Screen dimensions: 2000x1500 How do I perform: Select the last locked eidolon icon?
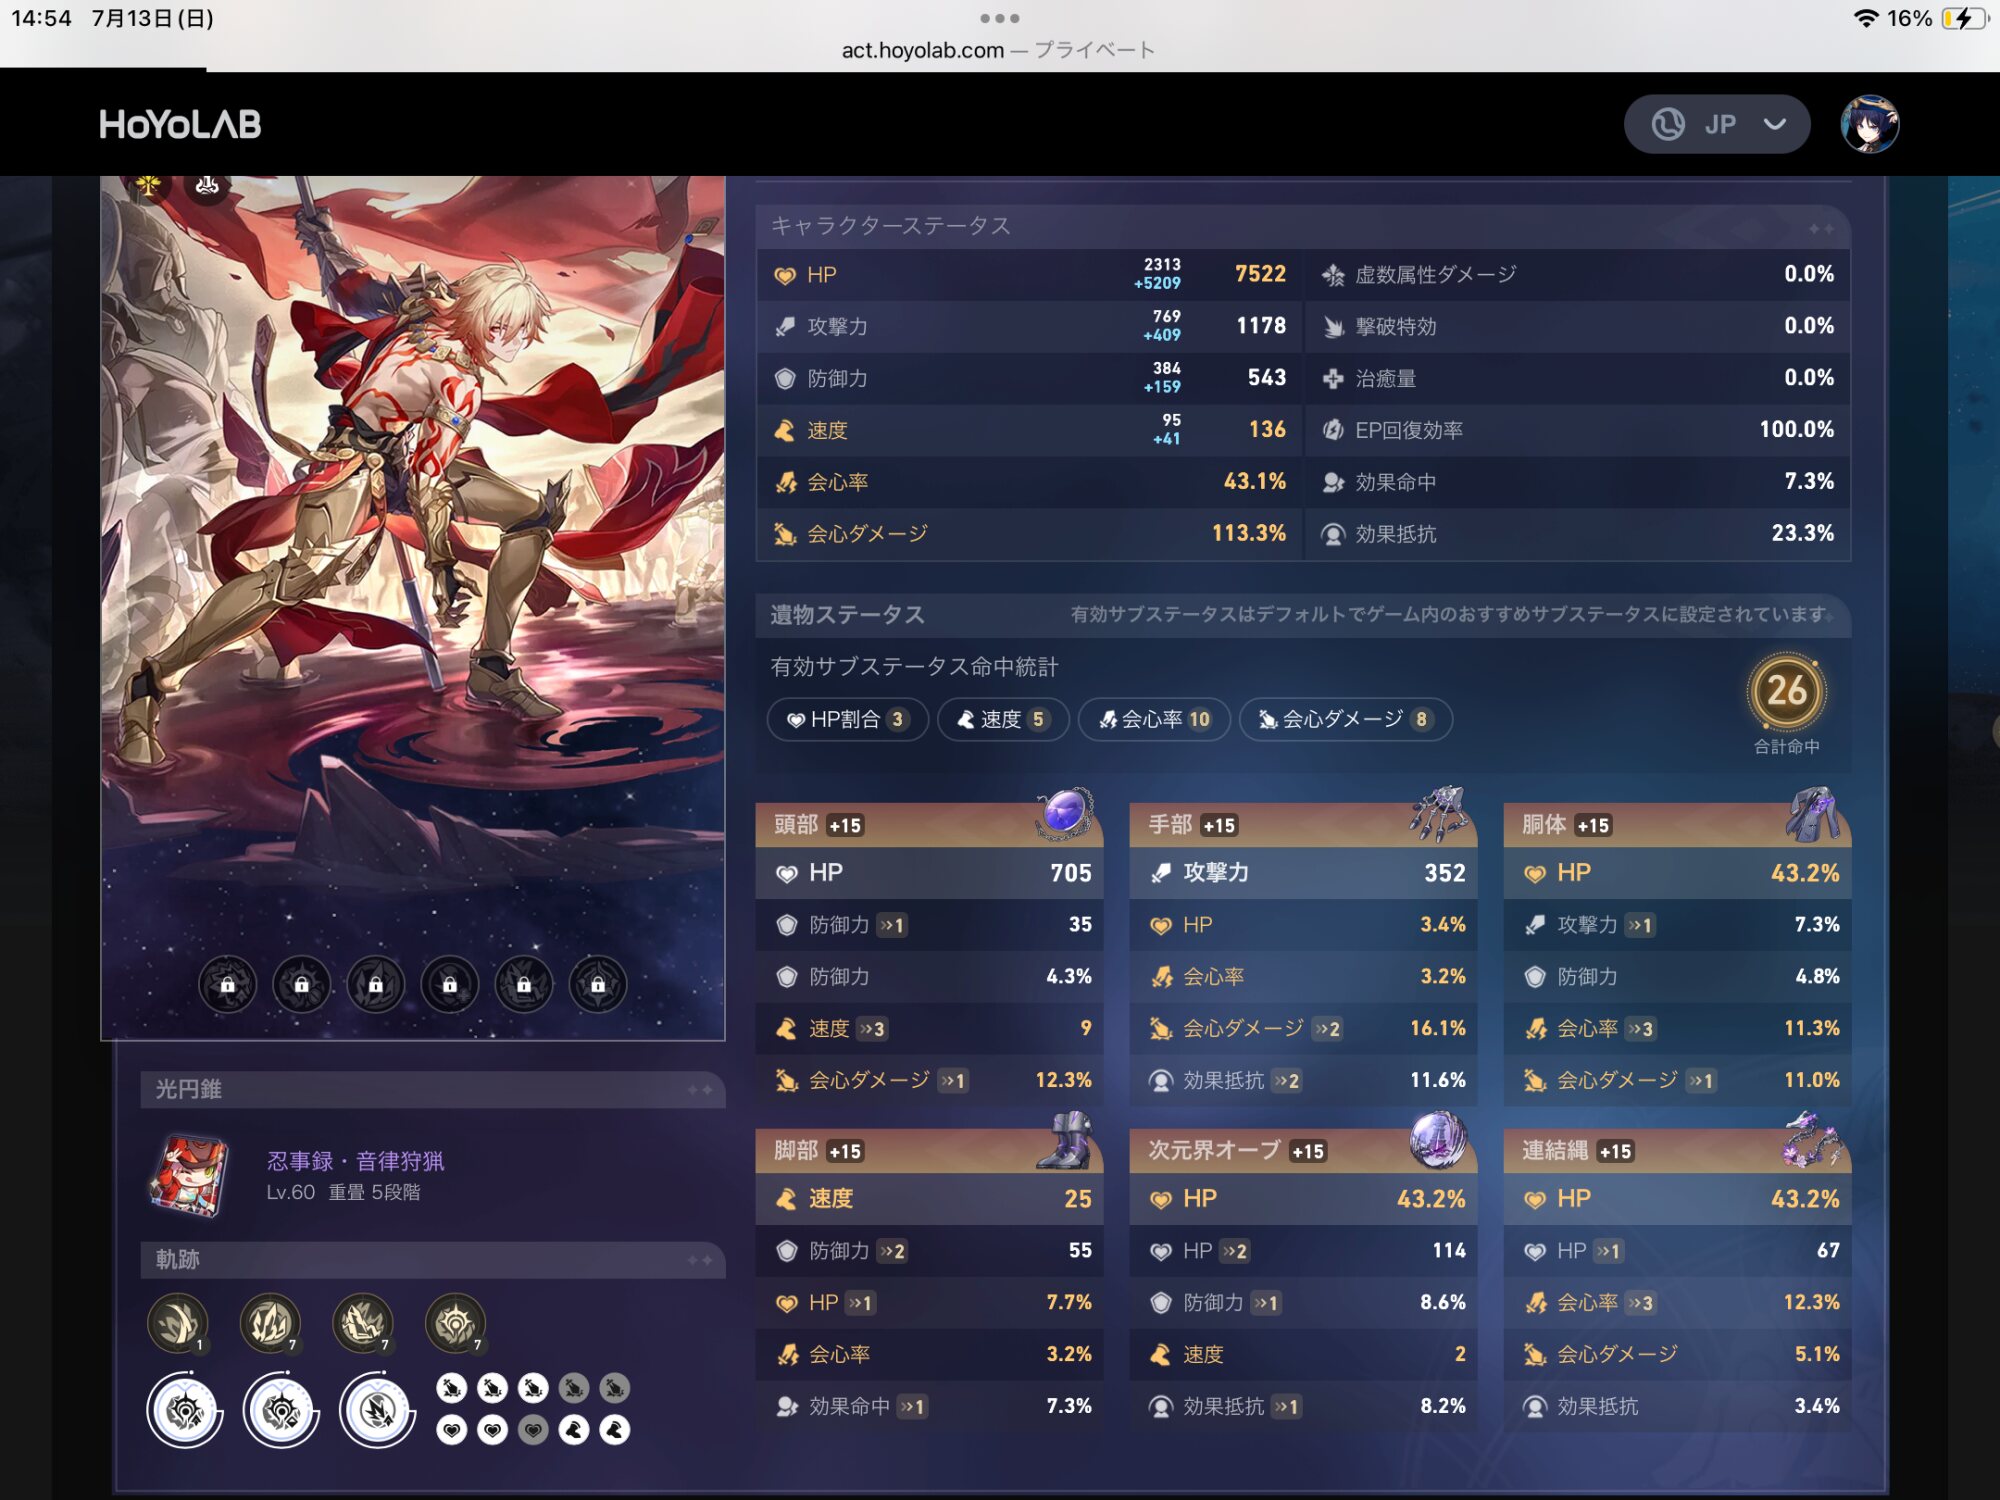point(598,984)
